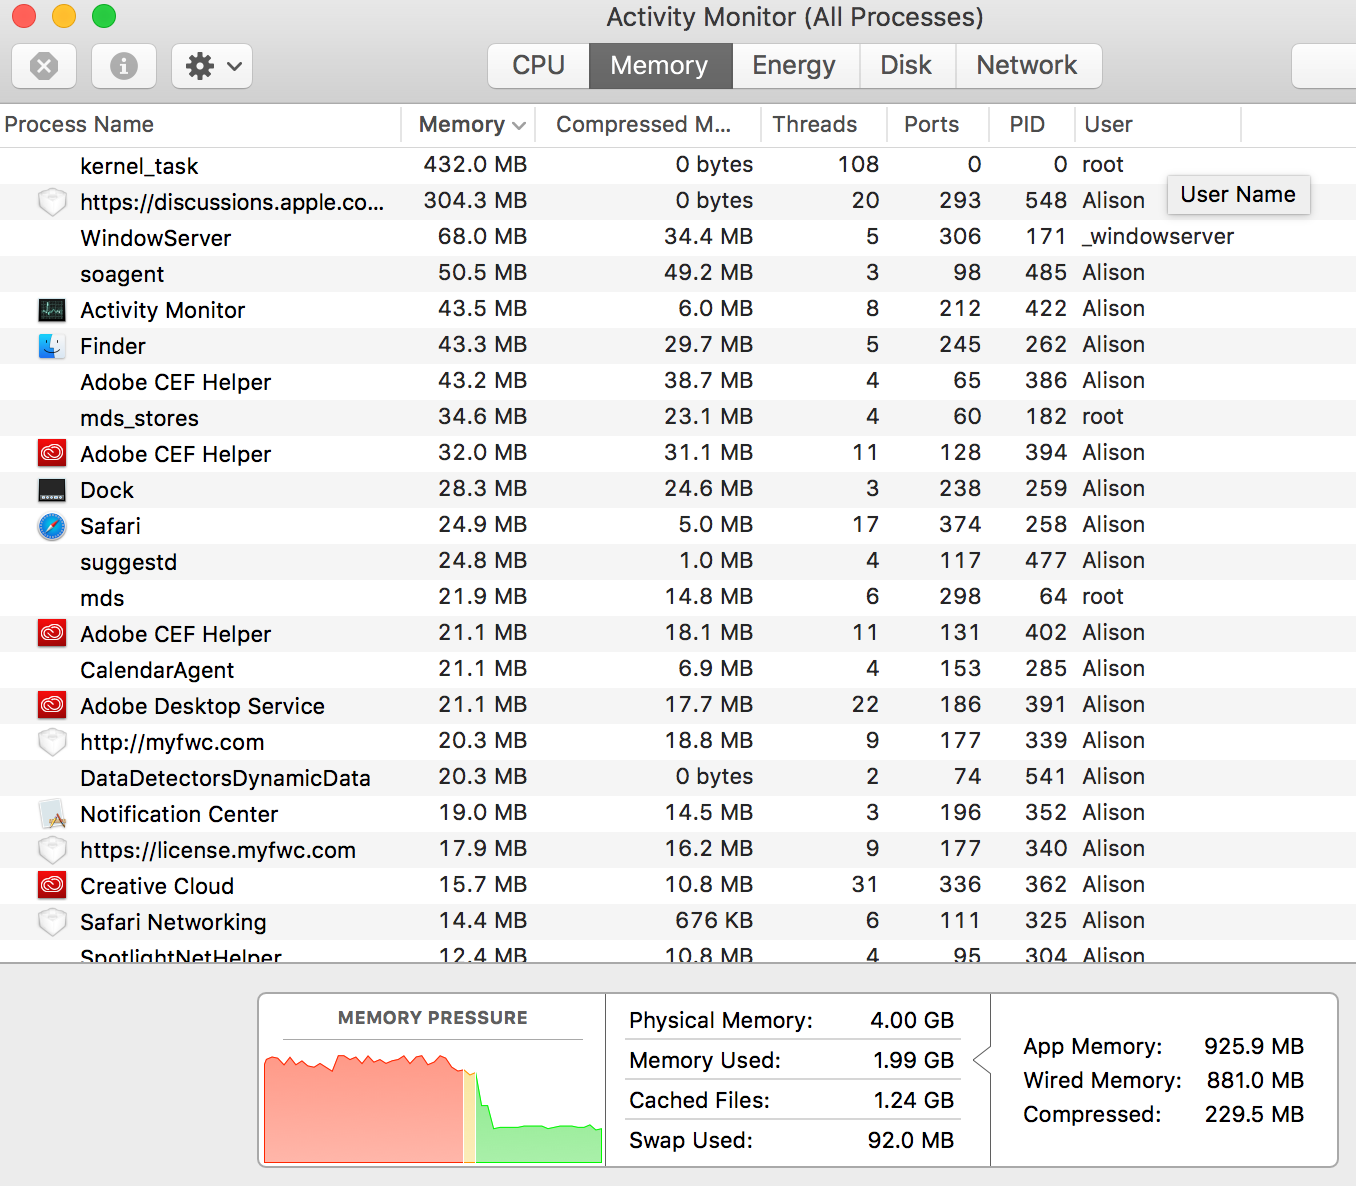This screenshot has width=1356, height=1186.
Task: Select the suggestd process
Action: click(129, 562)
